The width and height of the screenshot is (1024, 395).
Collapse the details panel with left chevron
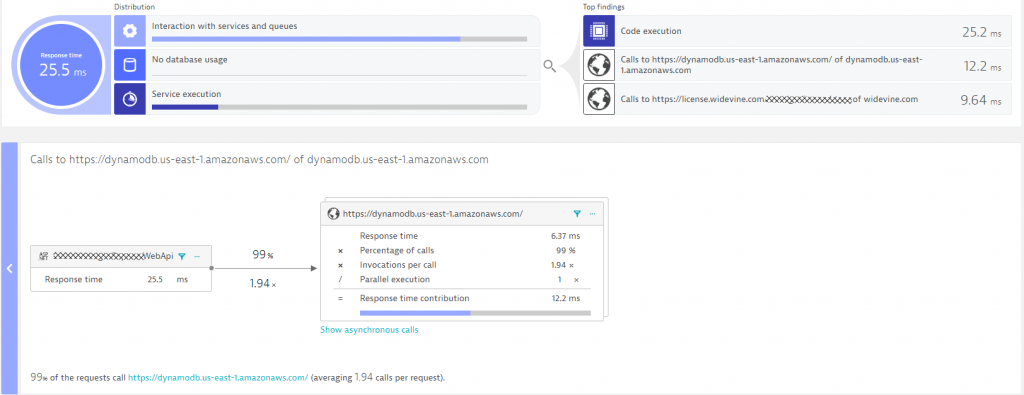[10, 268]
